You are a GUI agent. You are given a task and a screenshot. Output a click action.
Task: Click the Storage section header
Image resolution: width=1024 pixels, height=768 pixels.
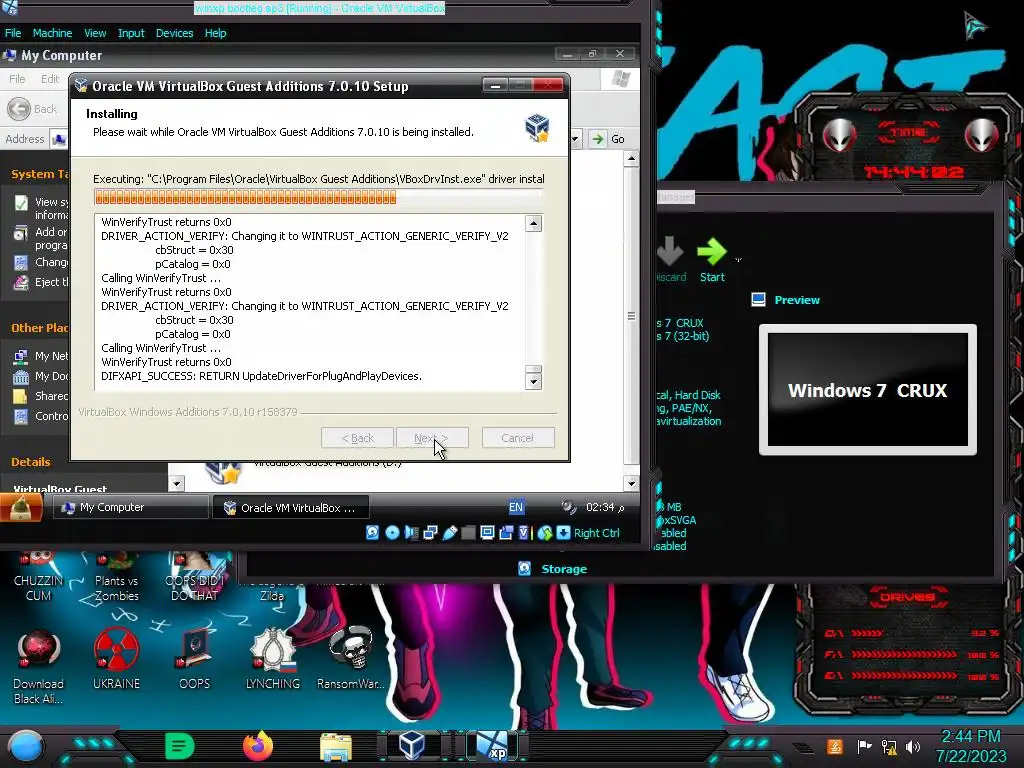click(x=564, y=569)
